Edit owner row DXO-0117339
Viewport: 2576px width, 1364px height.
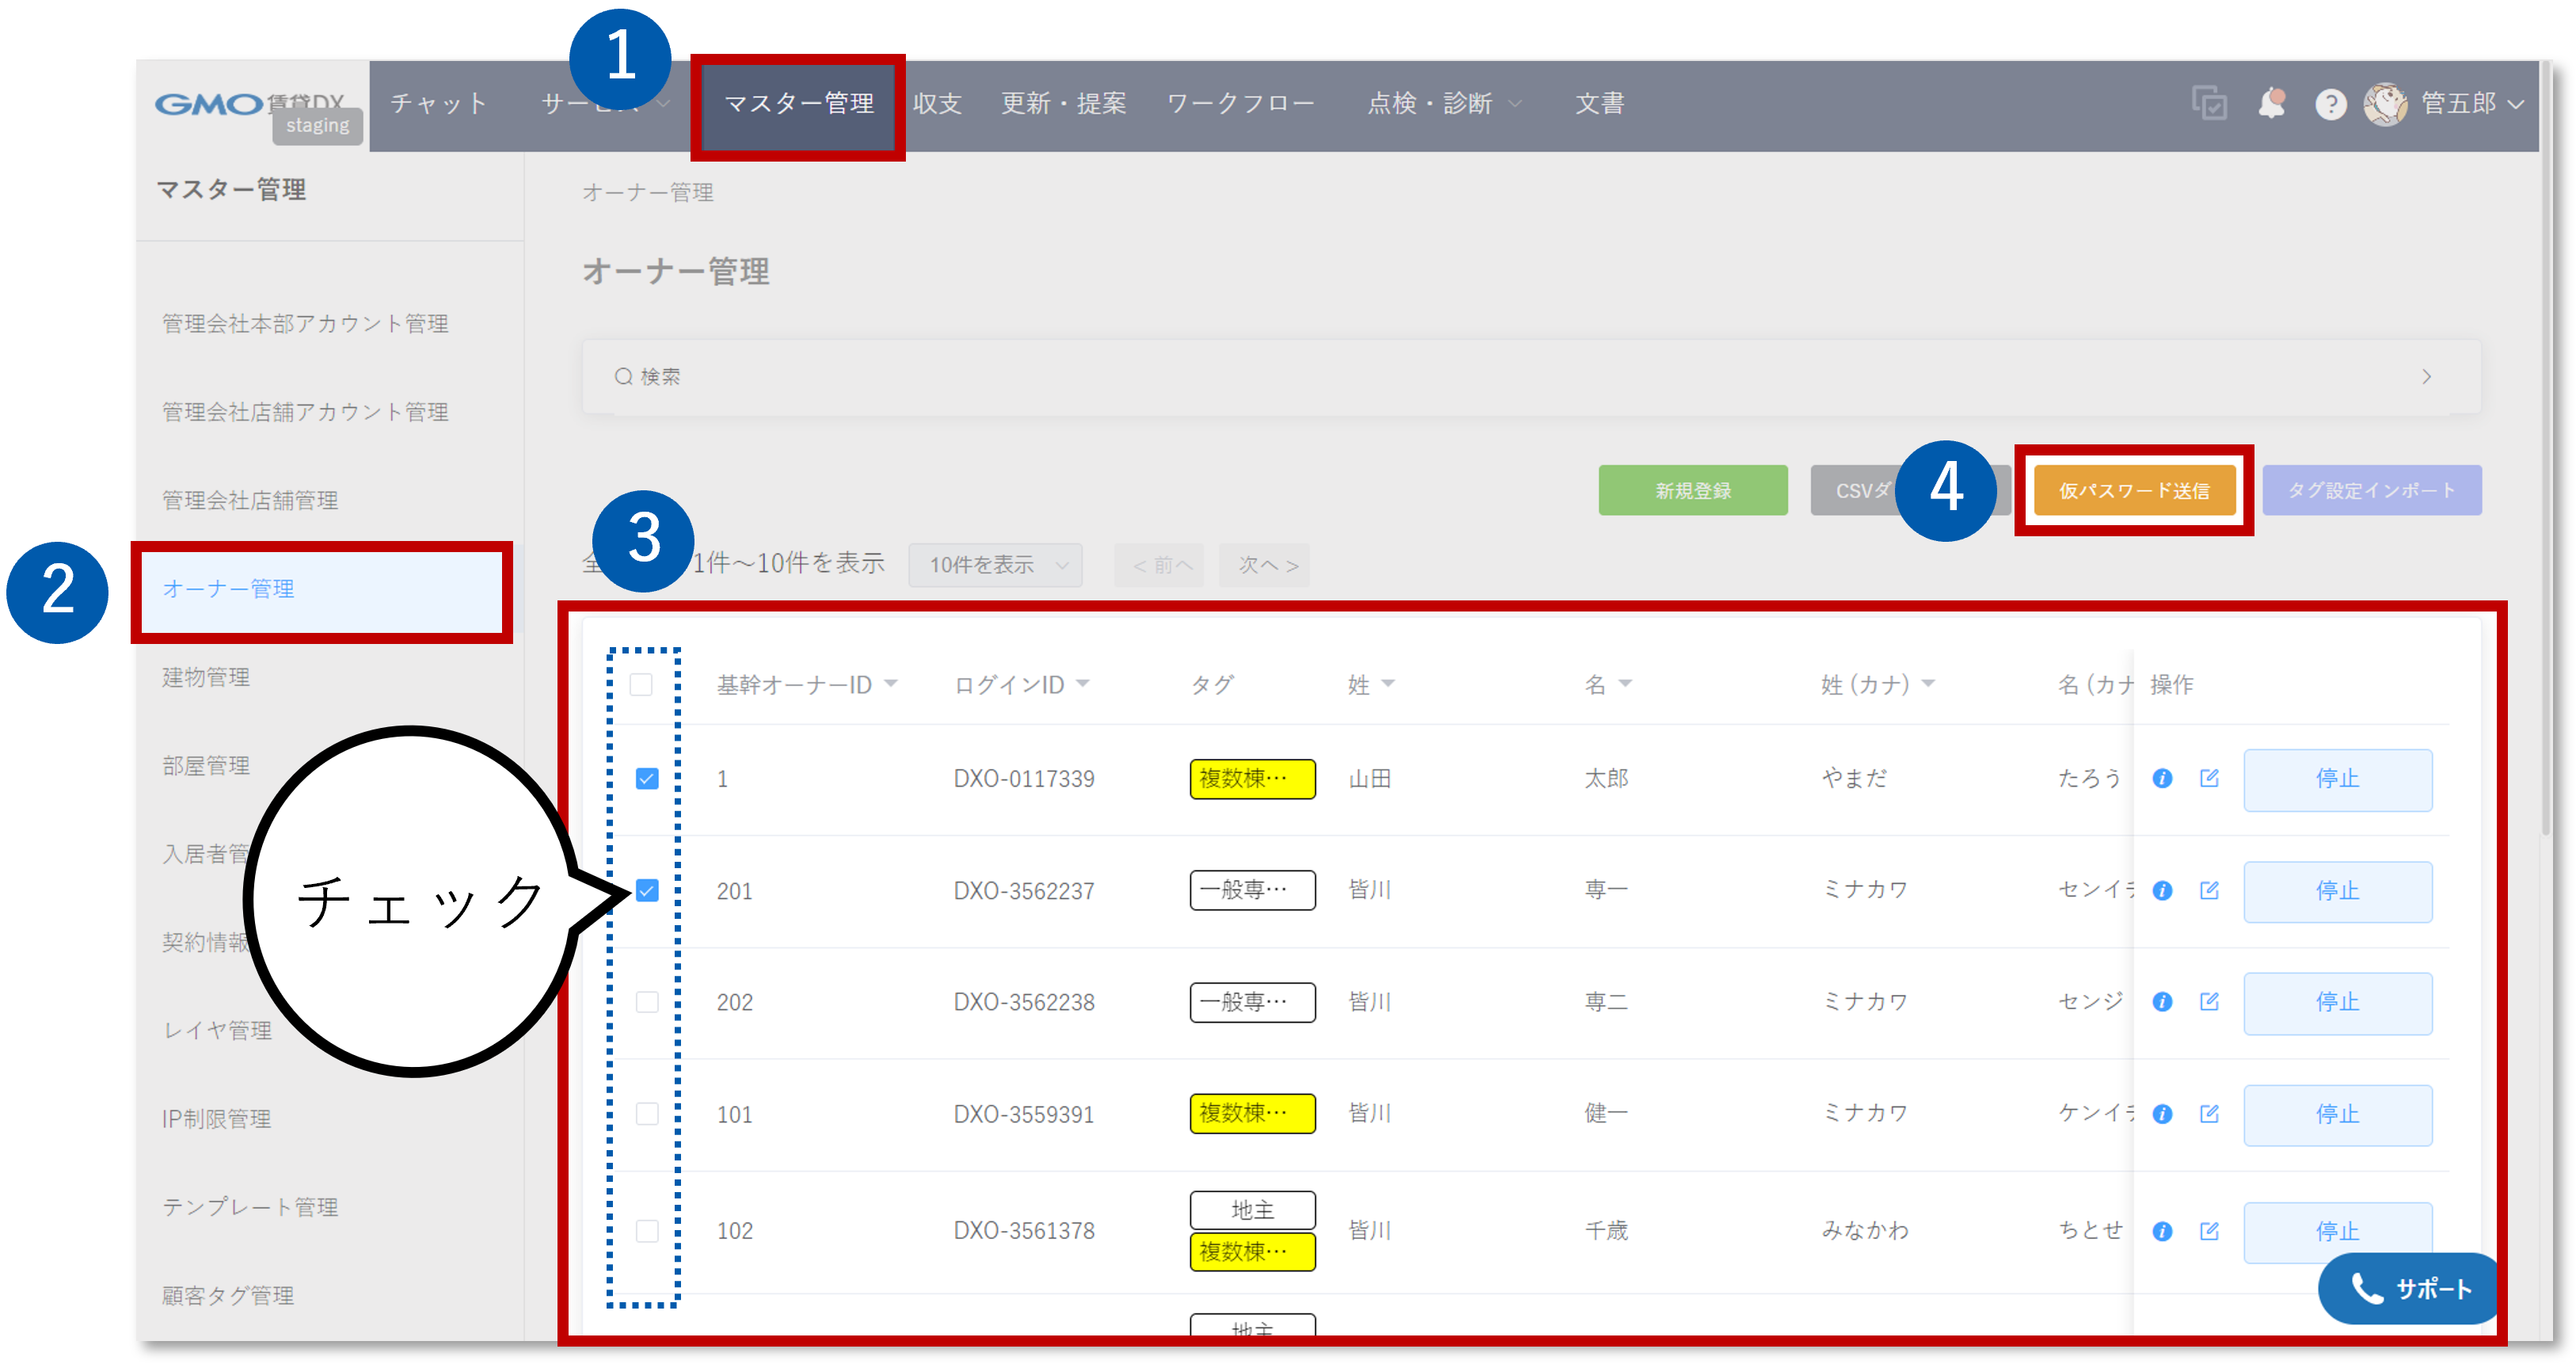pyautogui.click(x=2209, y=778)
